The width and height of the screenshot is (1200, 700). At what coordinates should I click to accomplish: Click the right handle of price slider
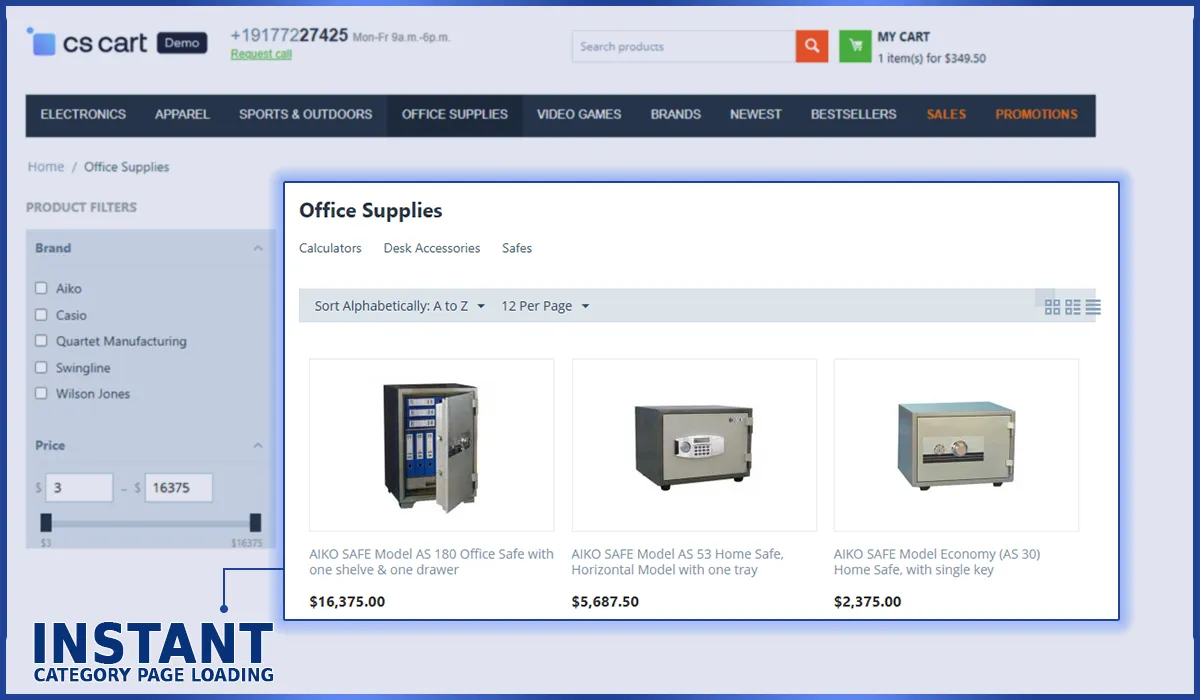tap(255, 522)
